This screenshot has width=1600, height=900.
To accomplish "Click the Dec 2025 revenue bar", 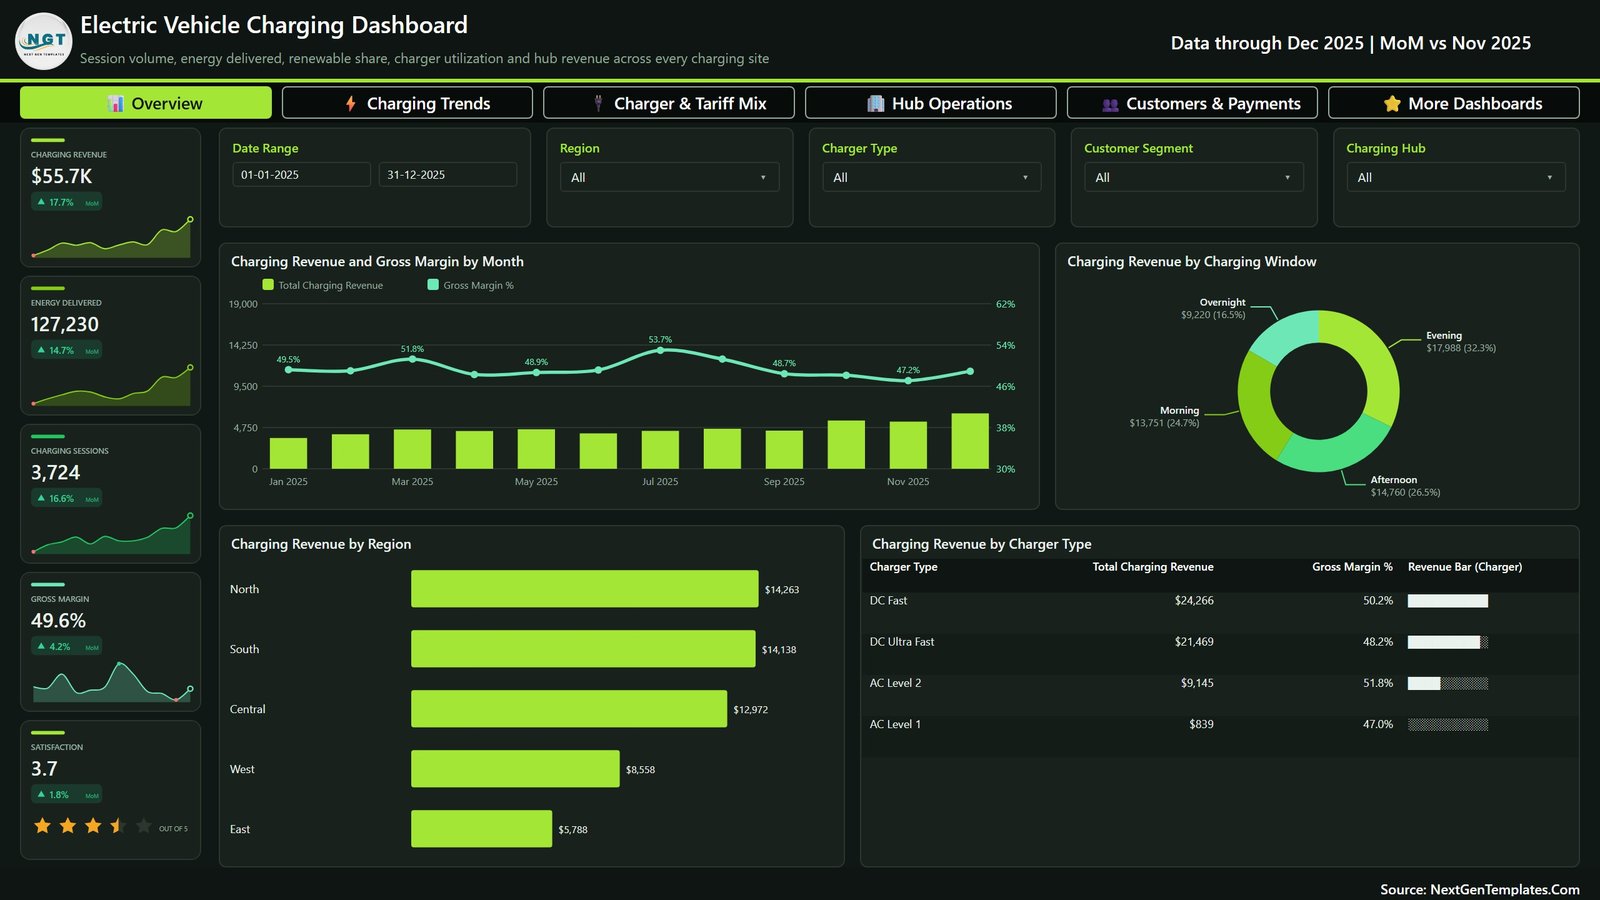I will 970,441.
